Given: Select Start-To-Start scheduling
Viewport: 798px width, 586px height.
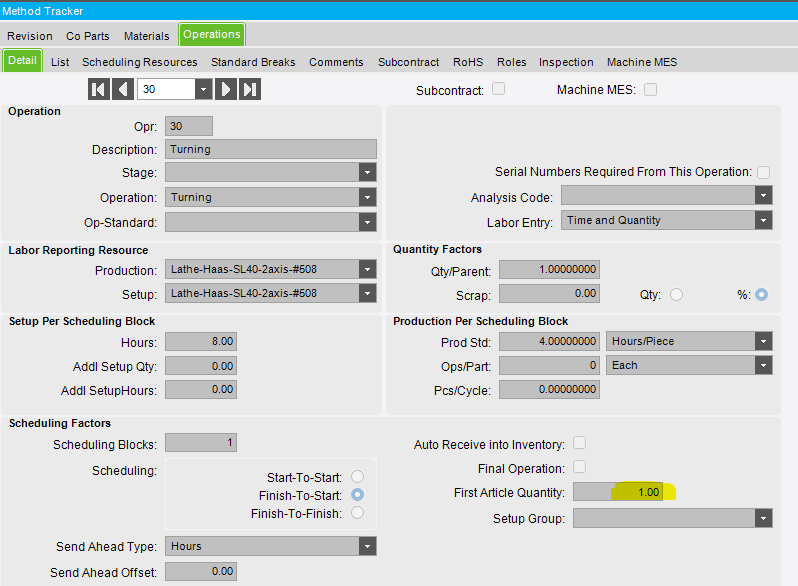Looking at the screenshot, I should click(357, 477).
